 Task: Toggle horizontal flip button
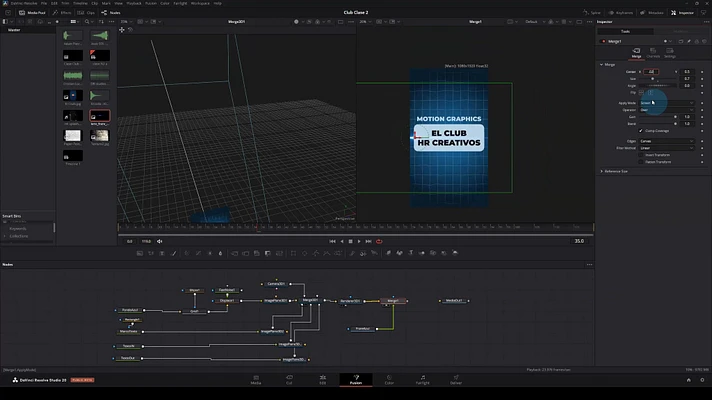tap(641, 93)
